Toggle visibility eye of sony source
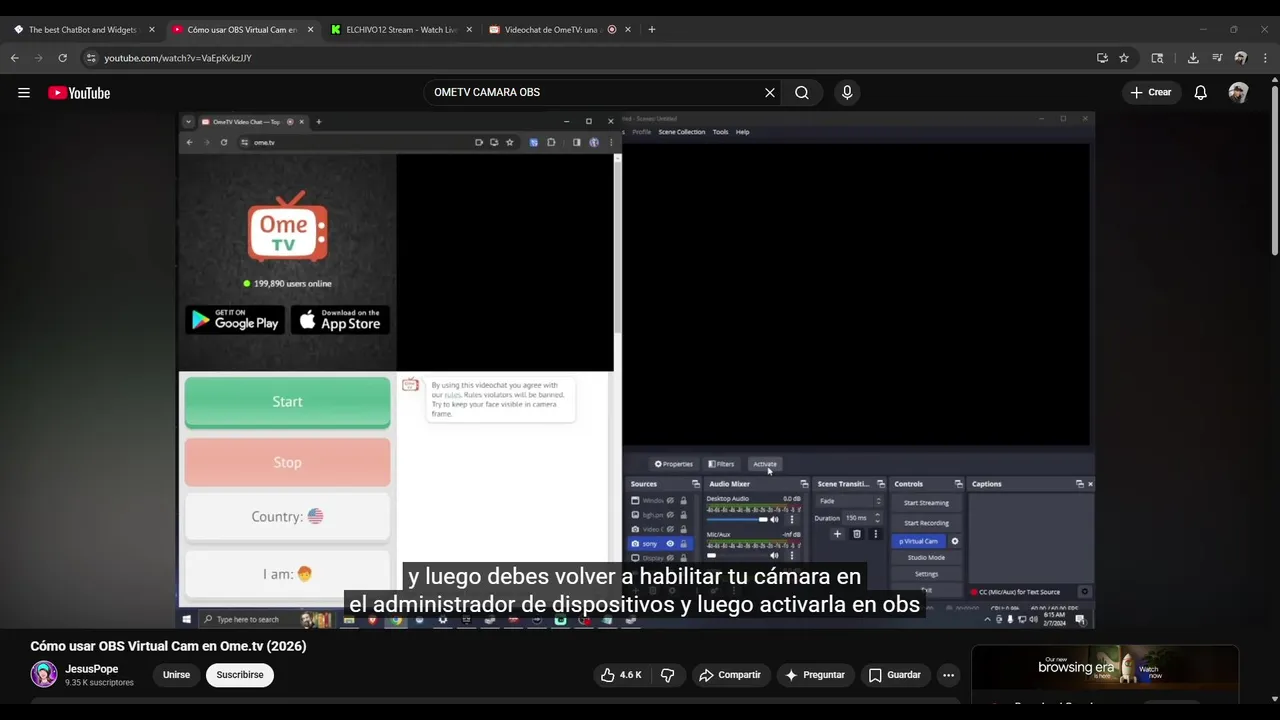This screenshot has width=1280, height=720. tap(670, 544)
